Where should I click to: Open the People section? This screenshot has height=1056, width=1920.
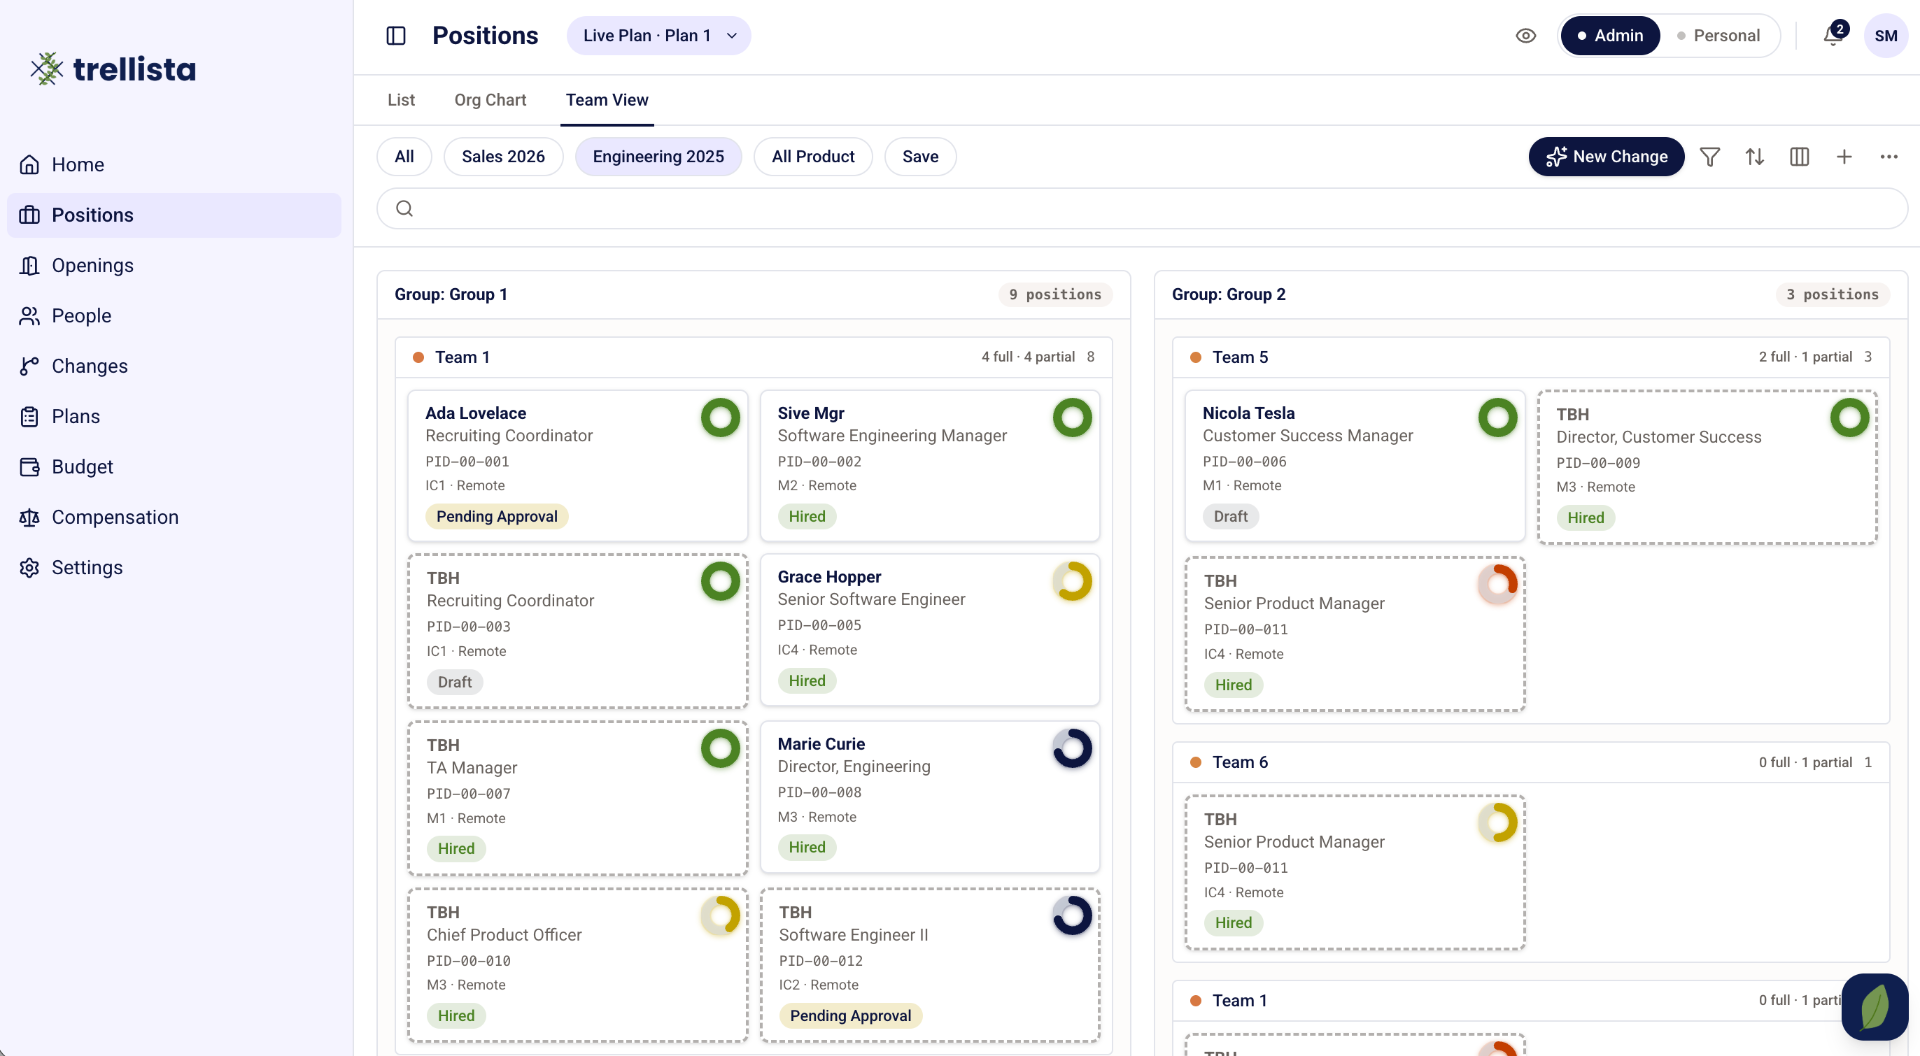[174, 316]
